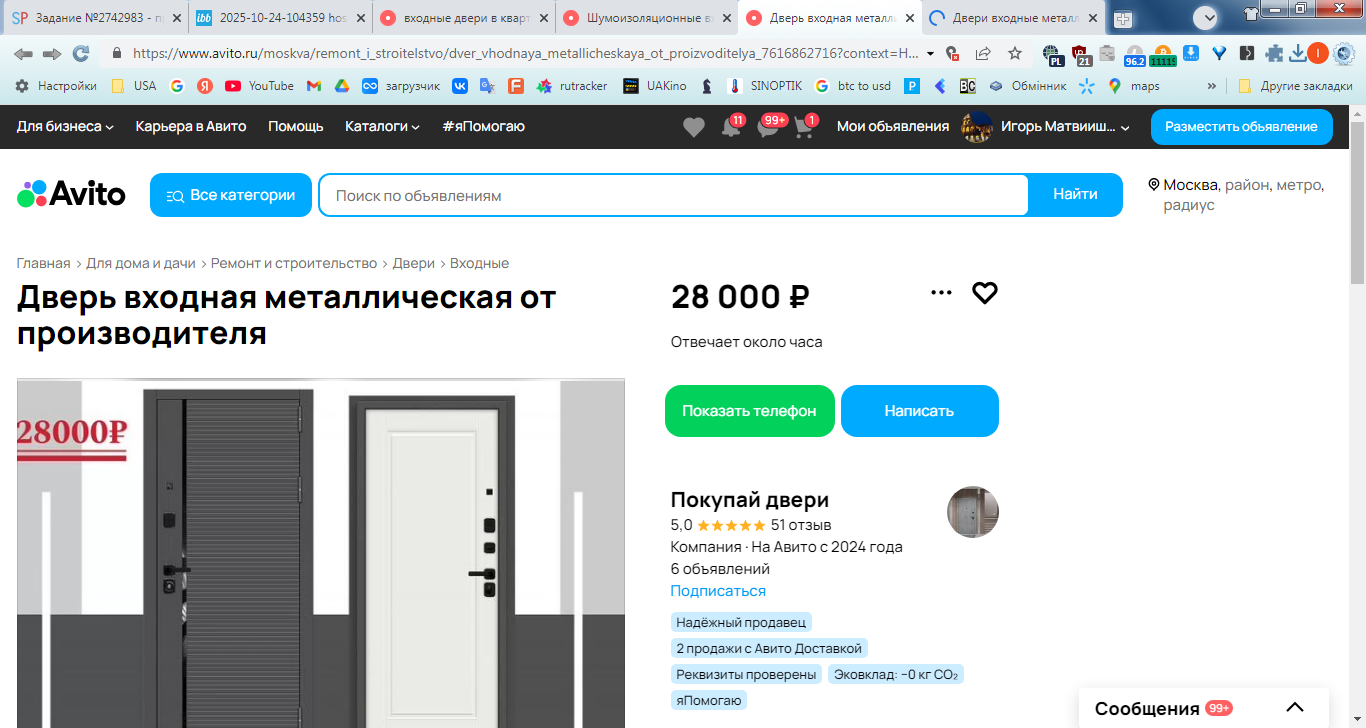Open the seller's round avatar thumbnail
Screen dimensions: 1366x728
click(973, 512)
